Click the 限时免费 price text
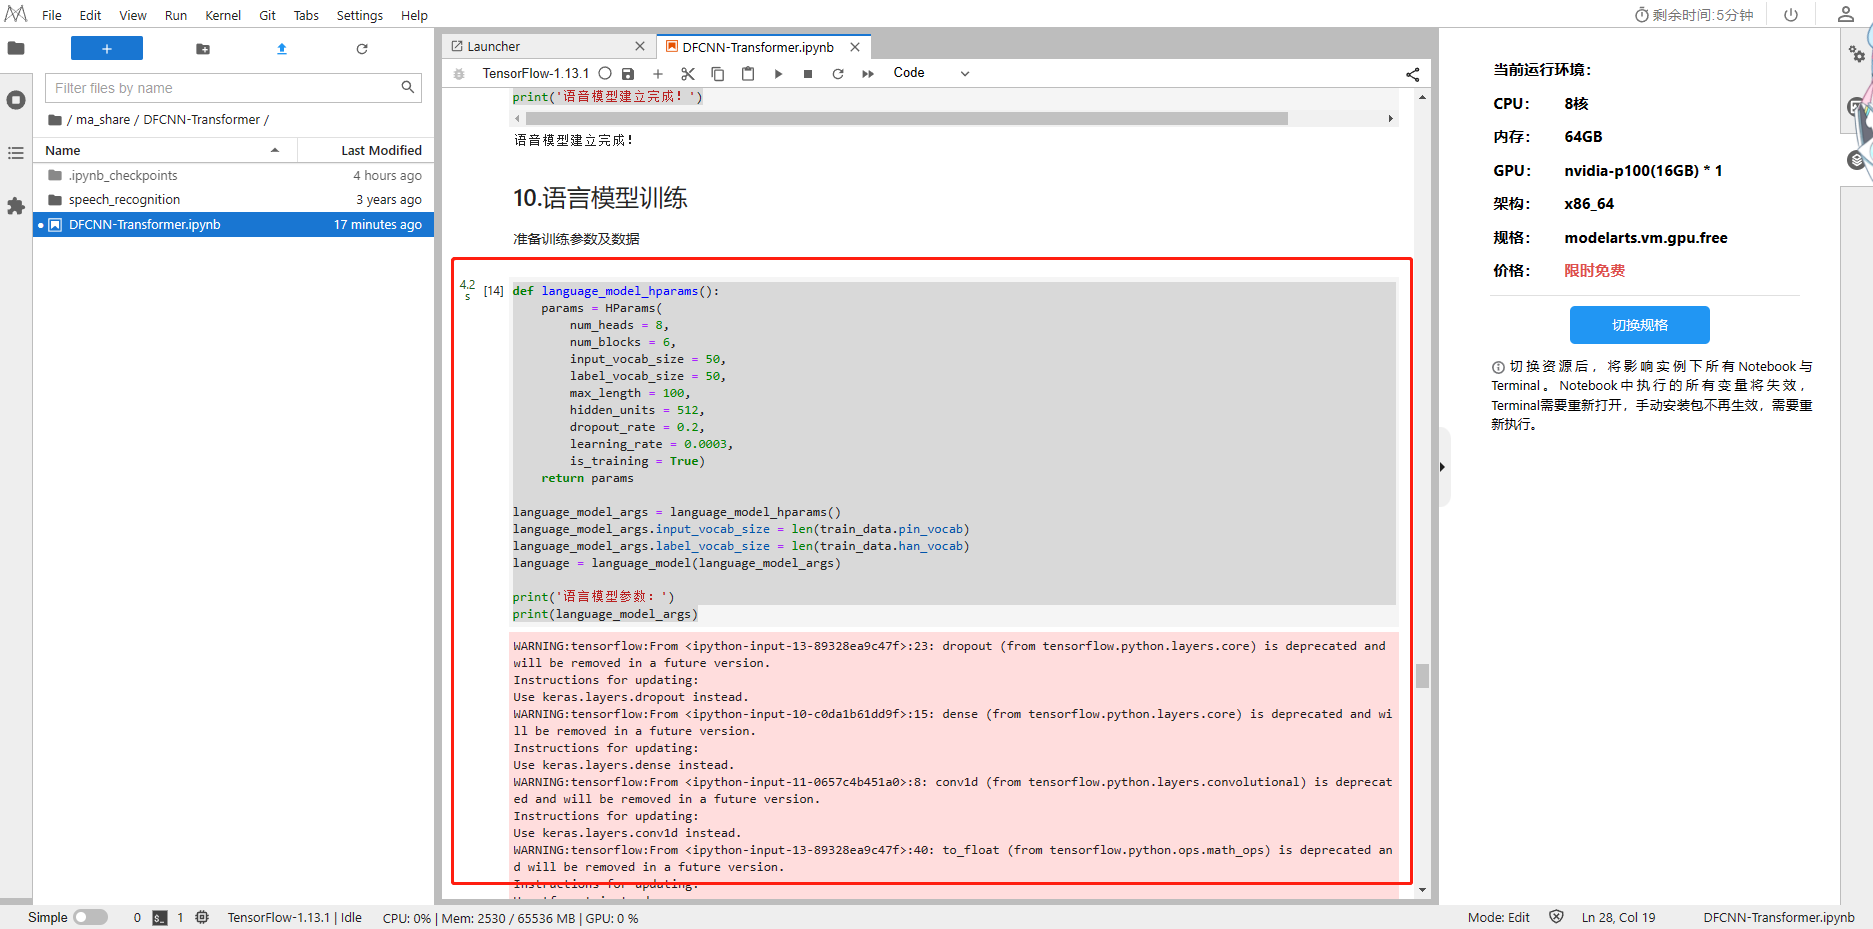 (1595, 271)
